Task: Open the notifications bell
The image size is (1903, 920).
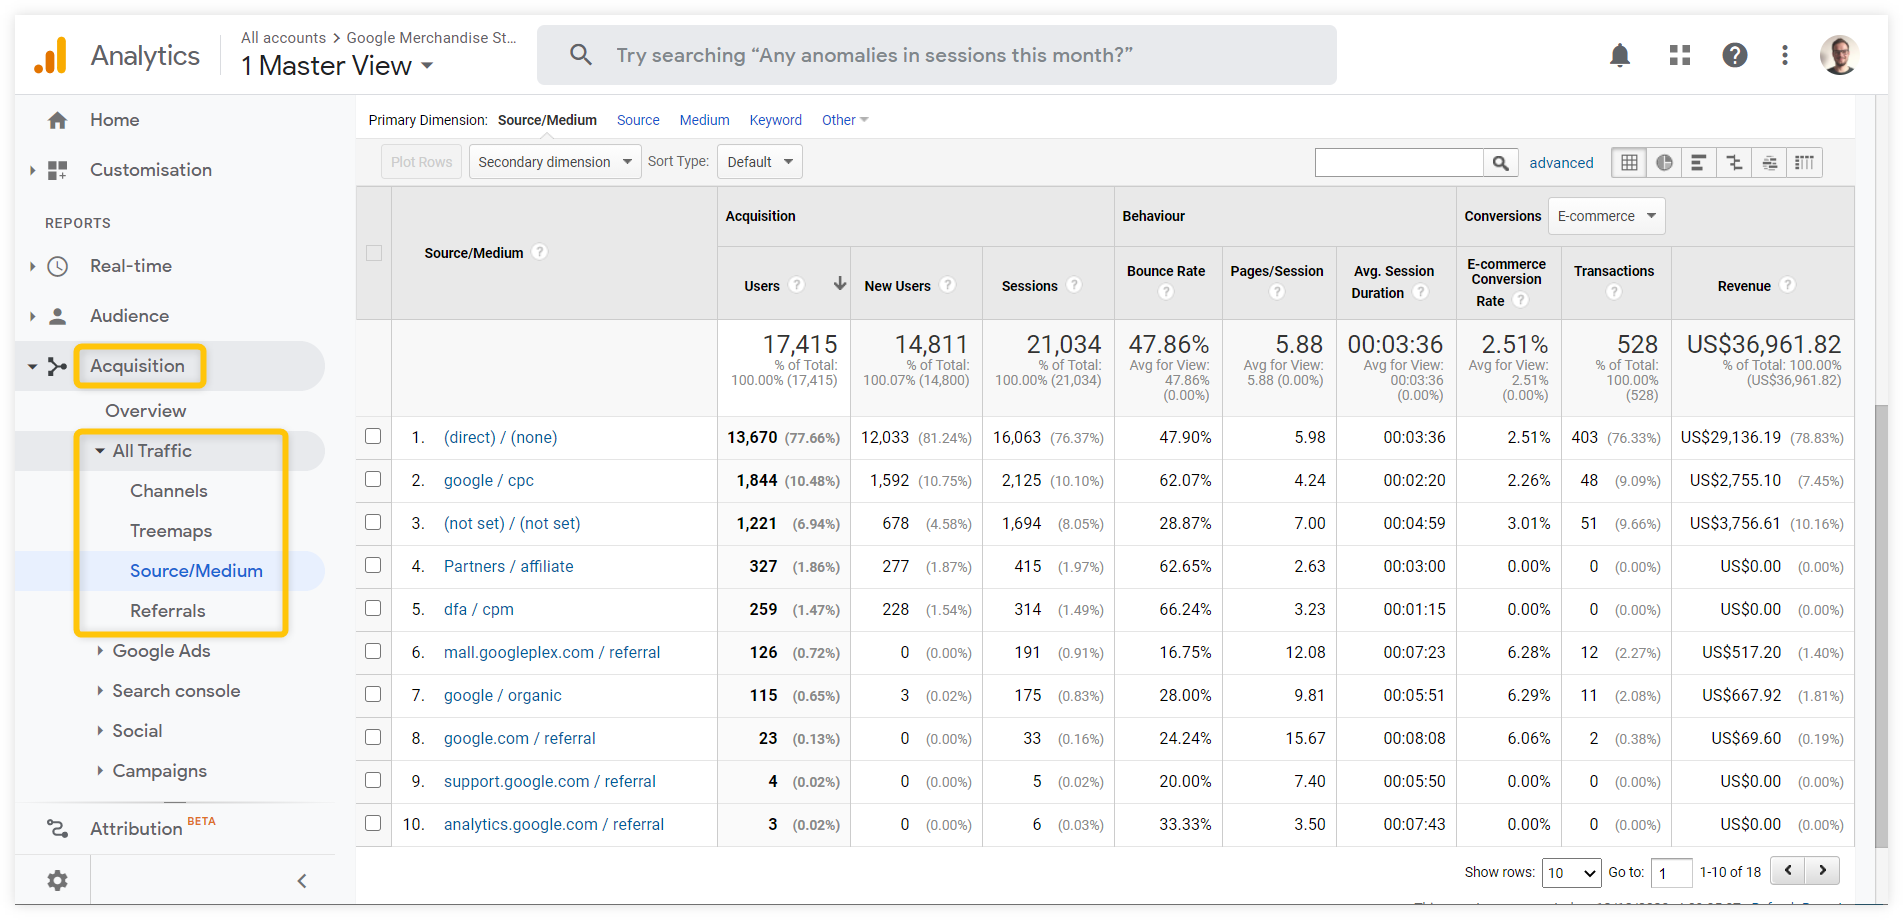Action: (1620, 56)
